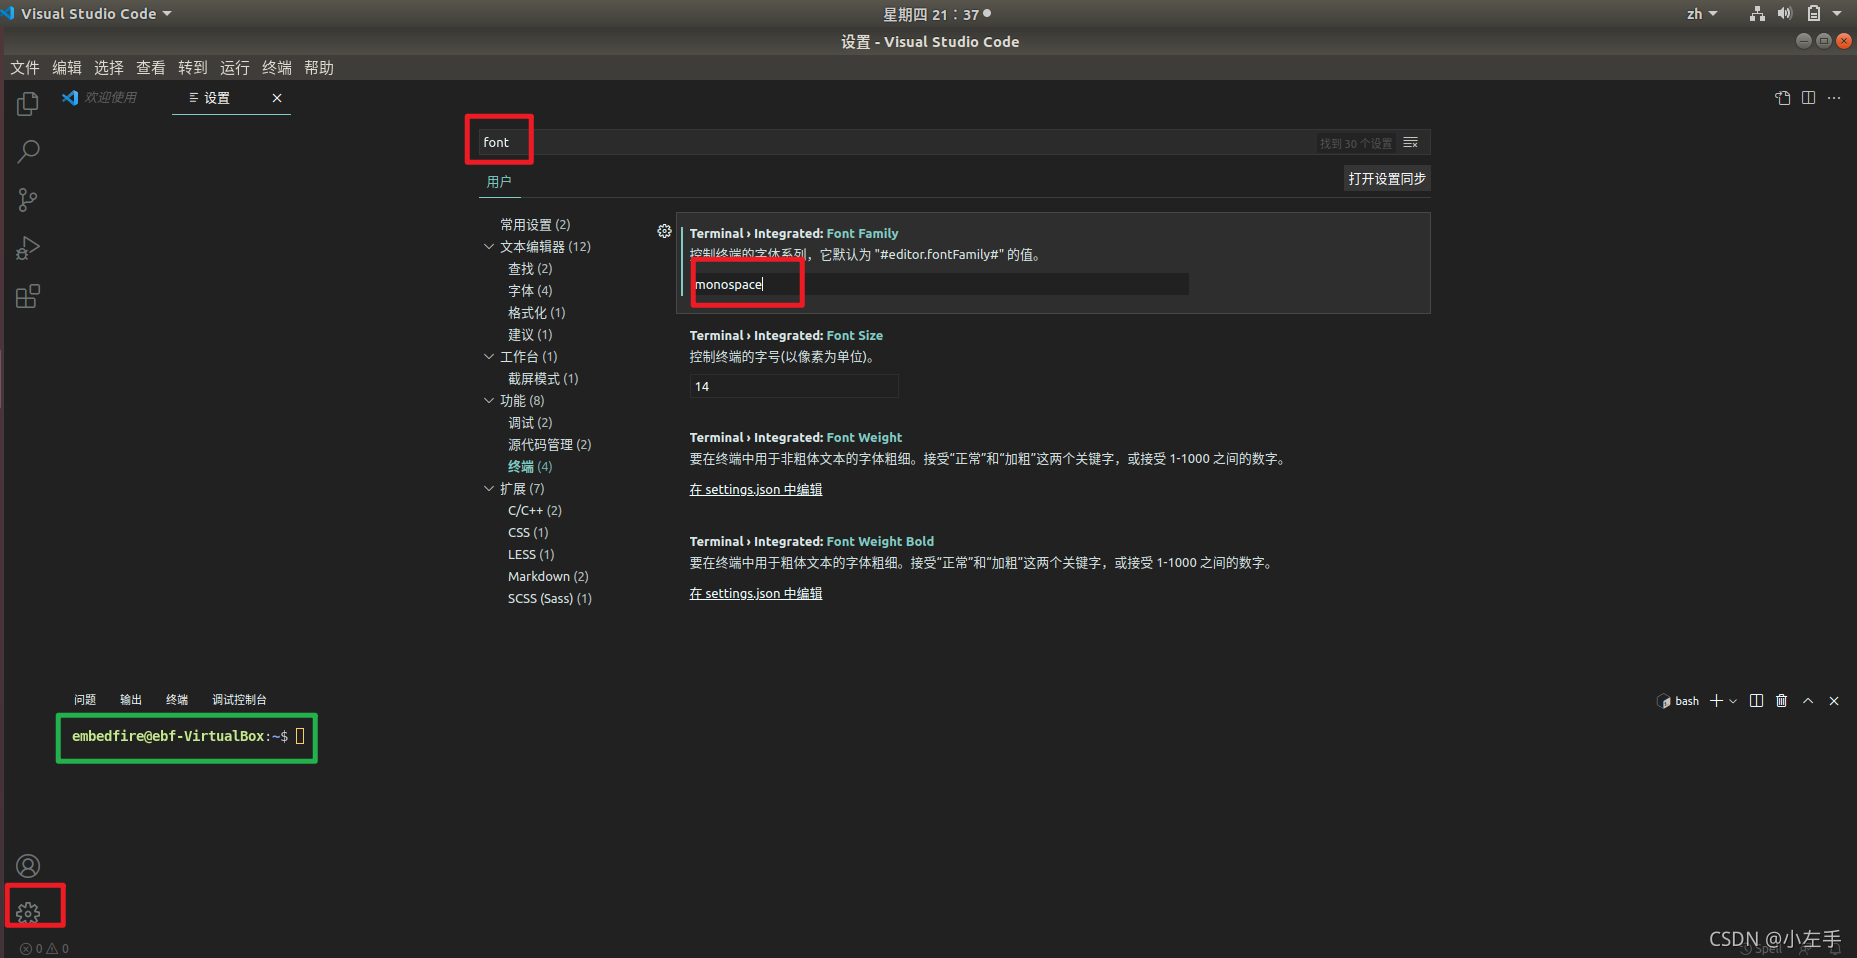Open the Explorer view in activity bar

tap(28, 104)
